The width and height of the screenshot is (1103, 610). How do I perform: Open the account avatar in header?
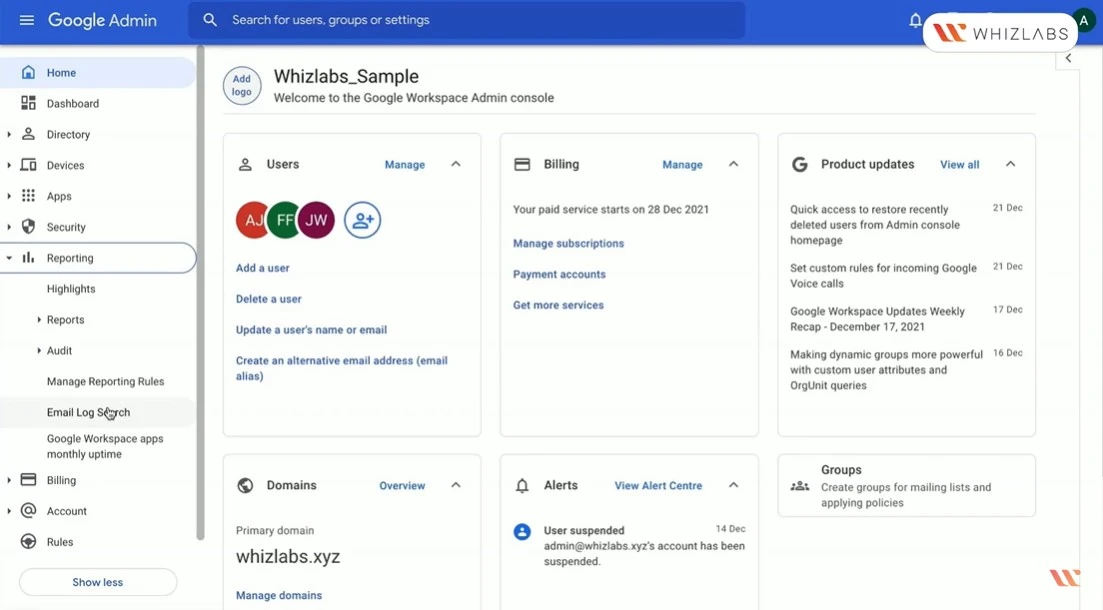[x=1084, y=20]
